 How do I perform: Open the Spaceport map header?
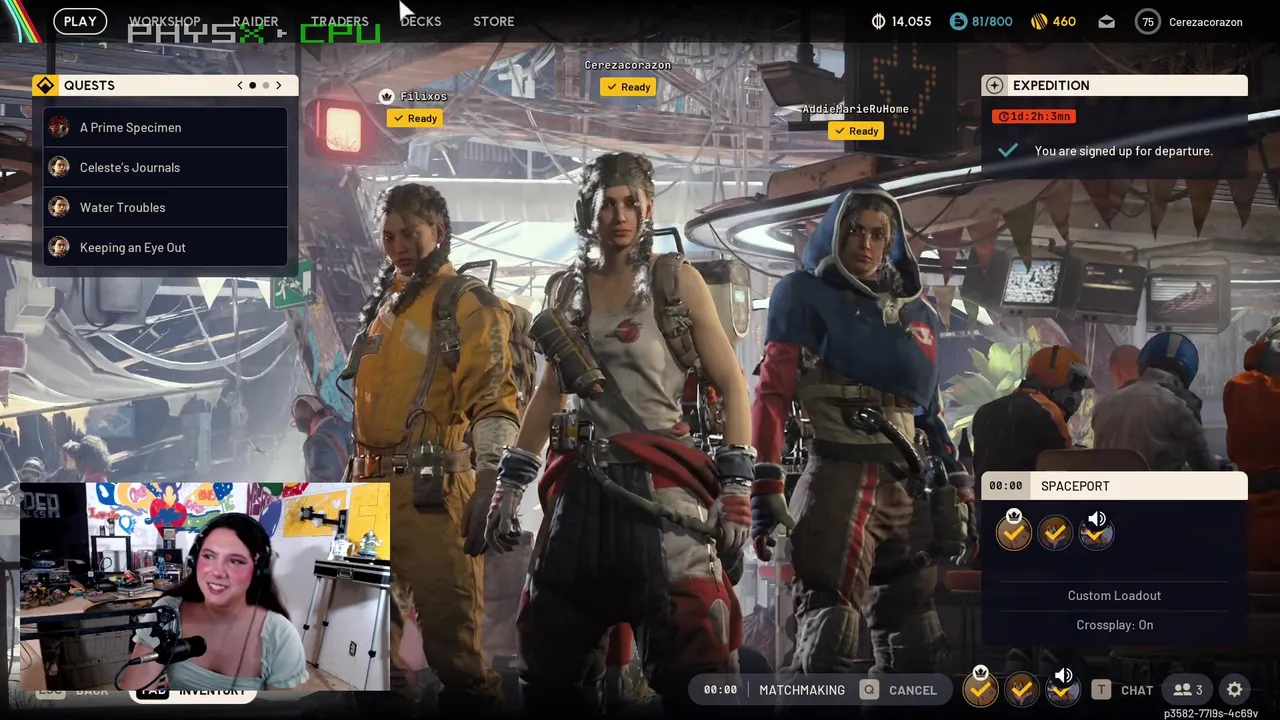click(x=1114, y=486)
